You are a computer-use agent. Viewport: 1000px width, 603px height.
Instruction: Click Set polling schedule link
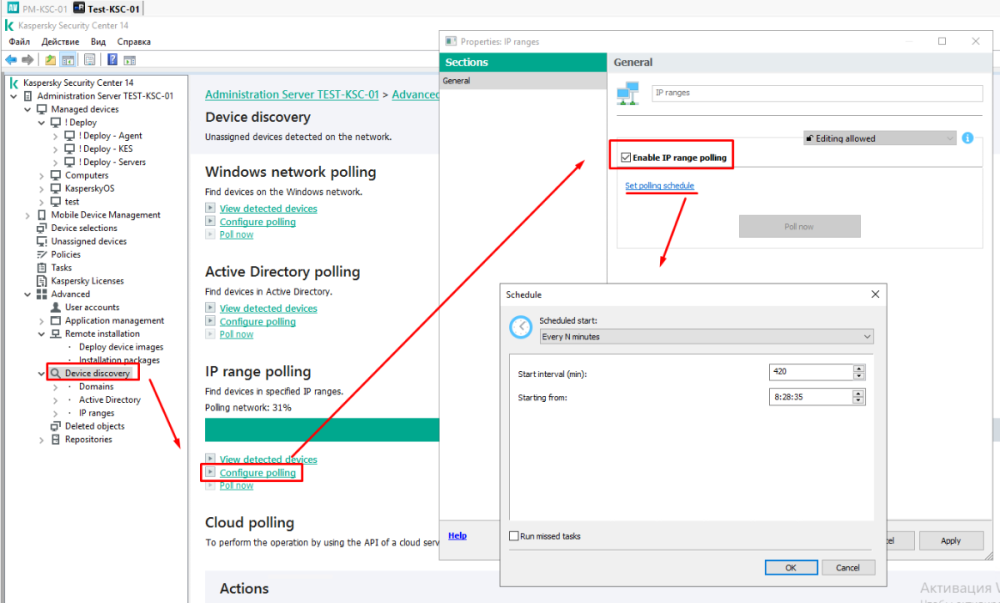pos(659,185)
